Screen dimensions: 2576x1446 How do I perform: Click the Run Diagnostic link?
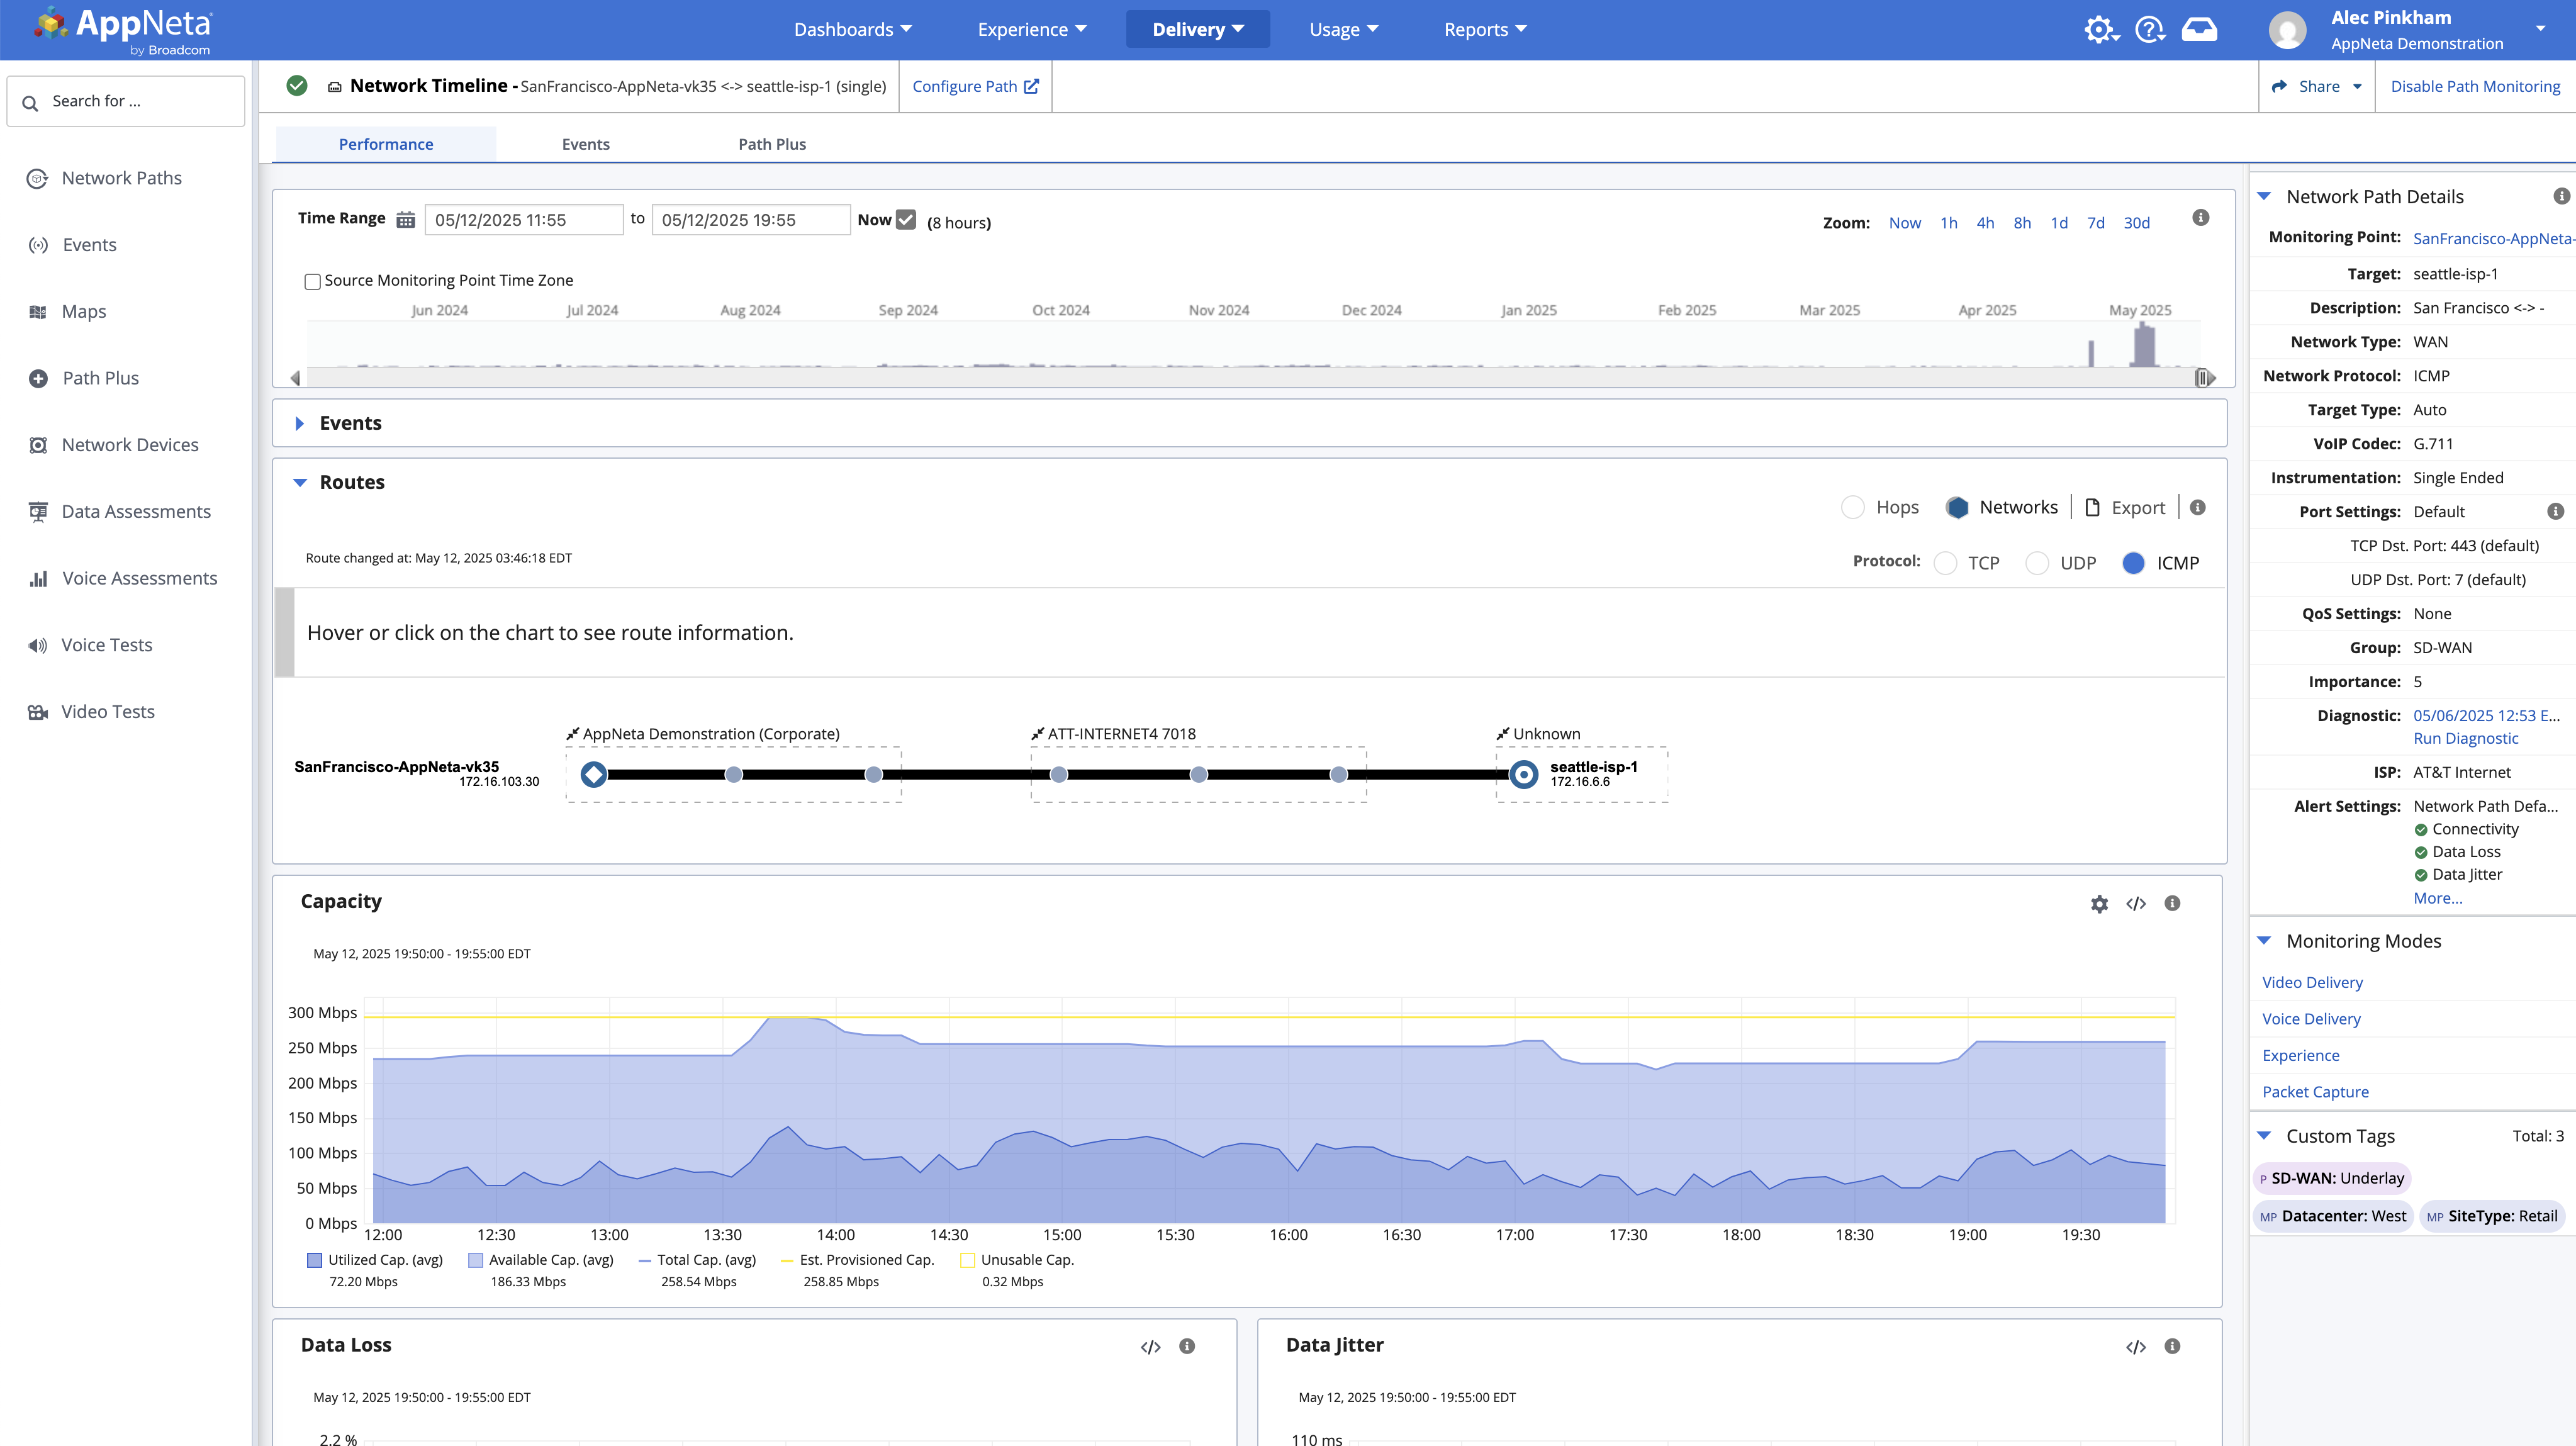(2465, 739)
